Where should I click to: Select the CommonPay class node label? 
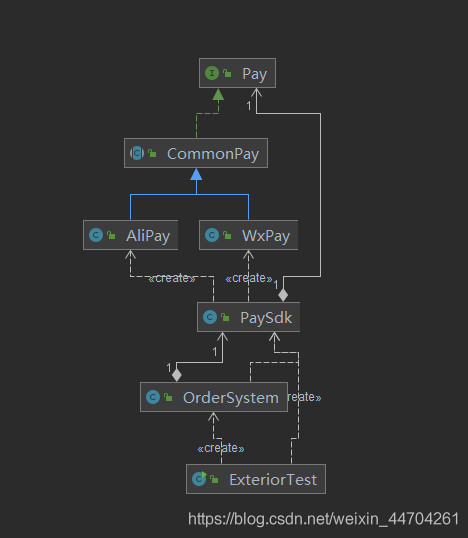pyautogui.click(x=213, y=154)
